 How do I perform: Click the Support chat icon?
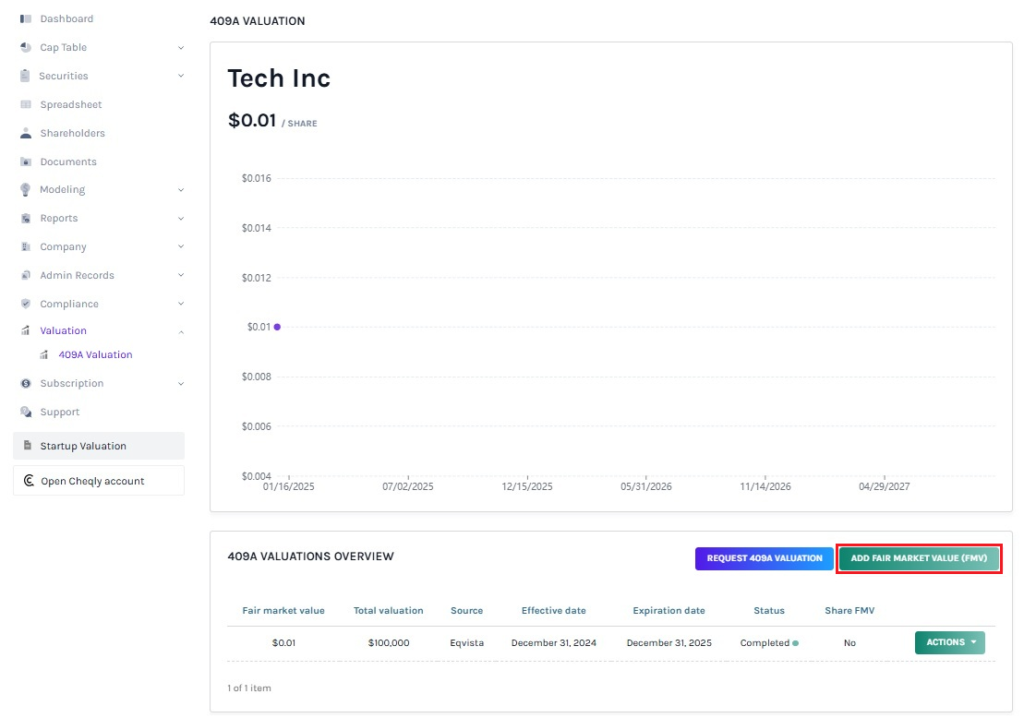coord(26,412)
